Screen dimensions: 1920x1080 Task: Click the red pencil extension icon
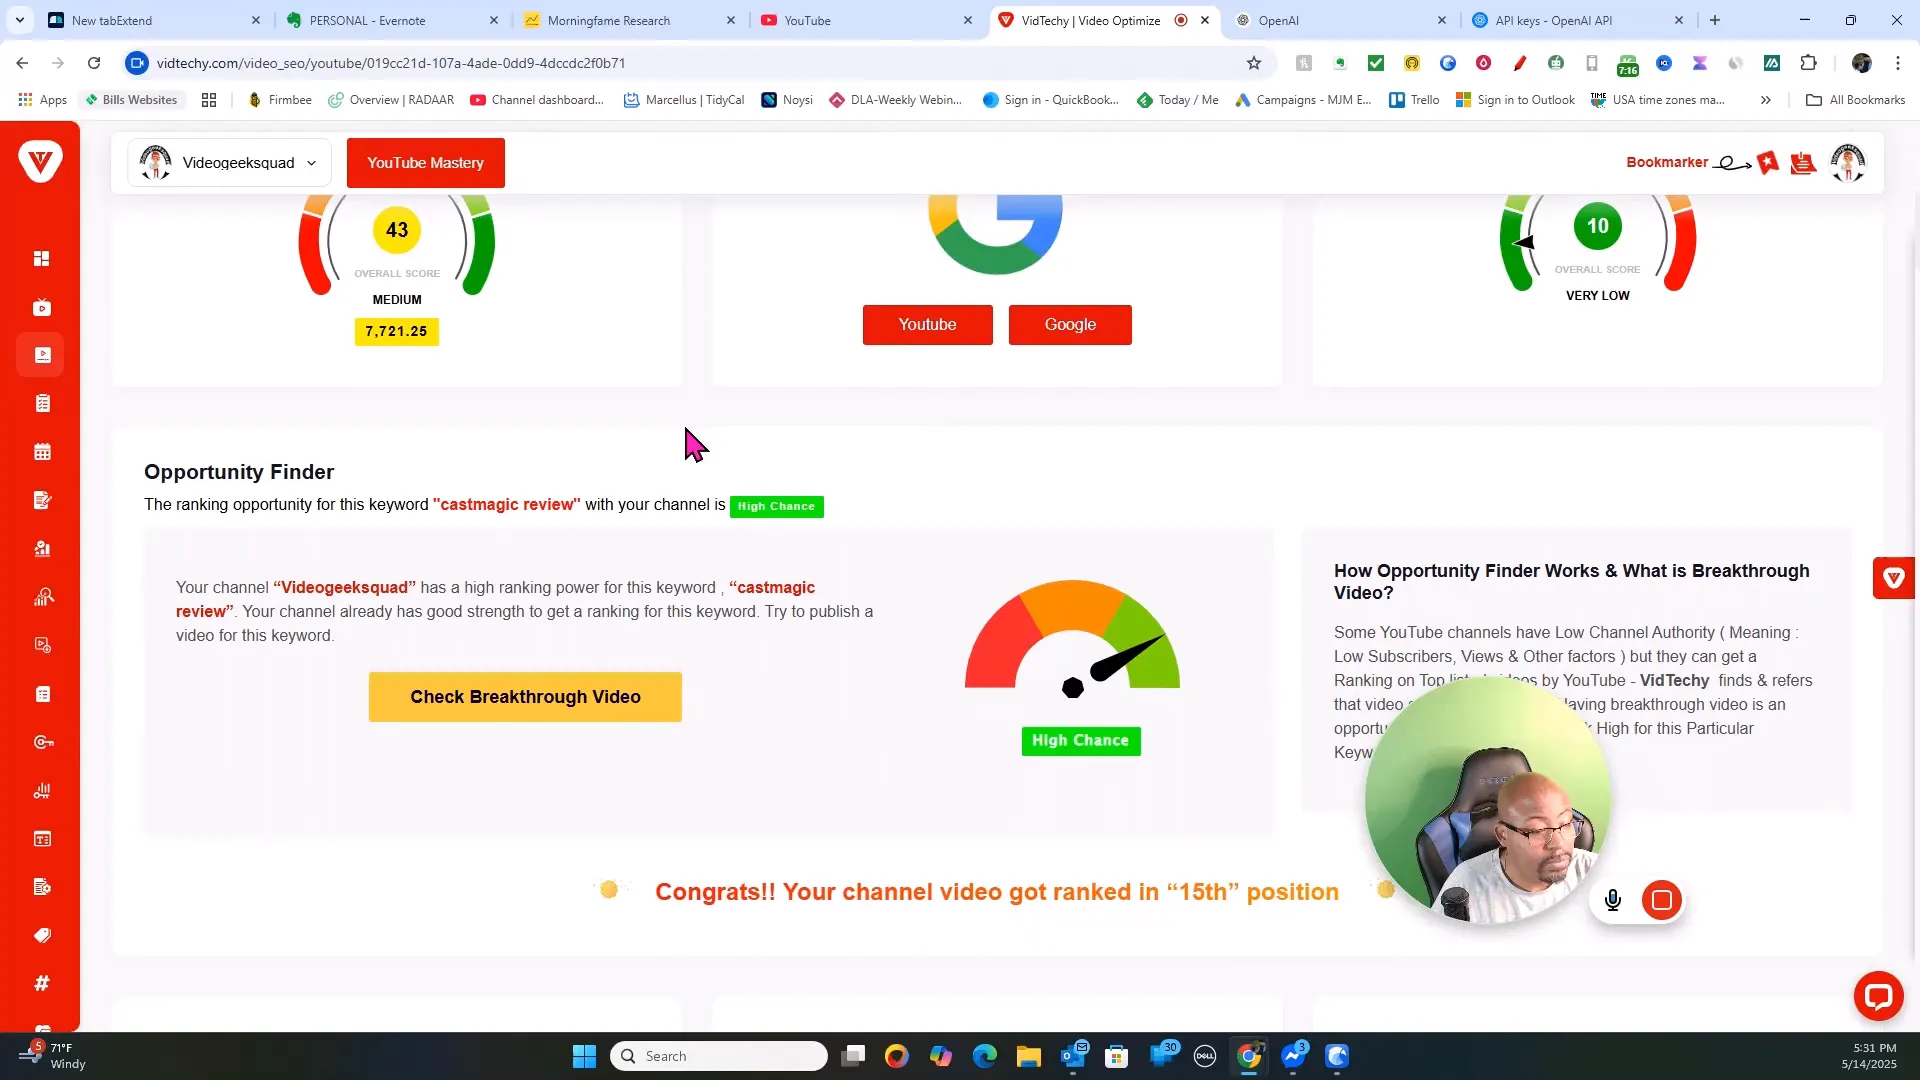[1520, 63]
